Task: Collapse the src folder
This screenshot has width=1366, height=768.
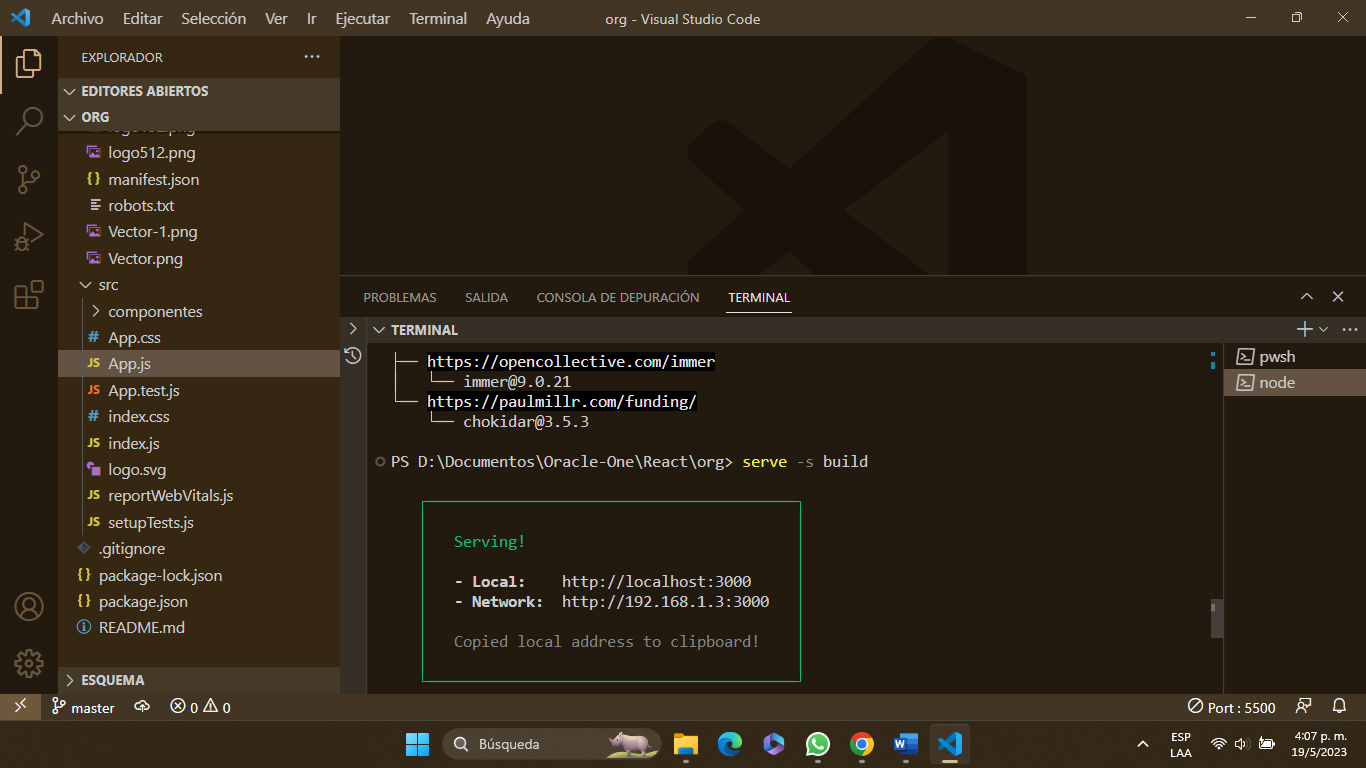Action: pos(199,285)
